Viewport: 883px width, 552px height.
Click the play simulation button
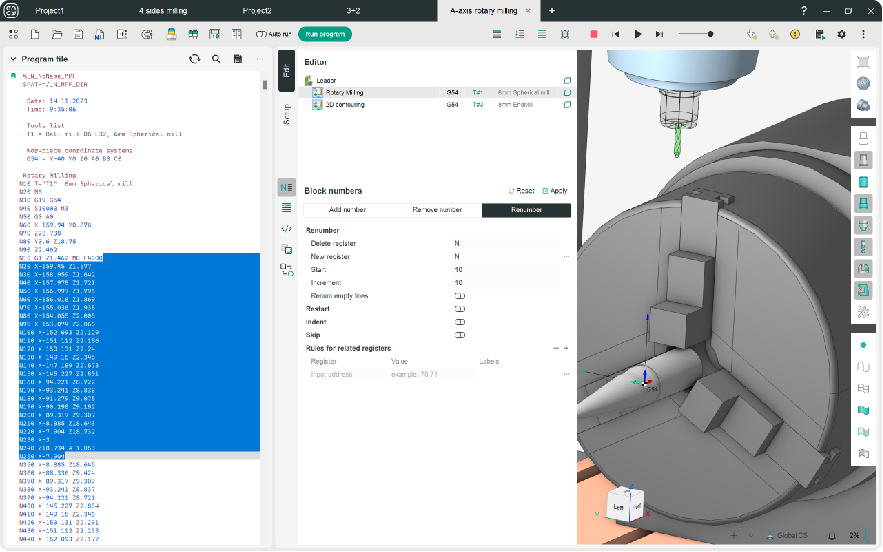click(x=637, y=34)
